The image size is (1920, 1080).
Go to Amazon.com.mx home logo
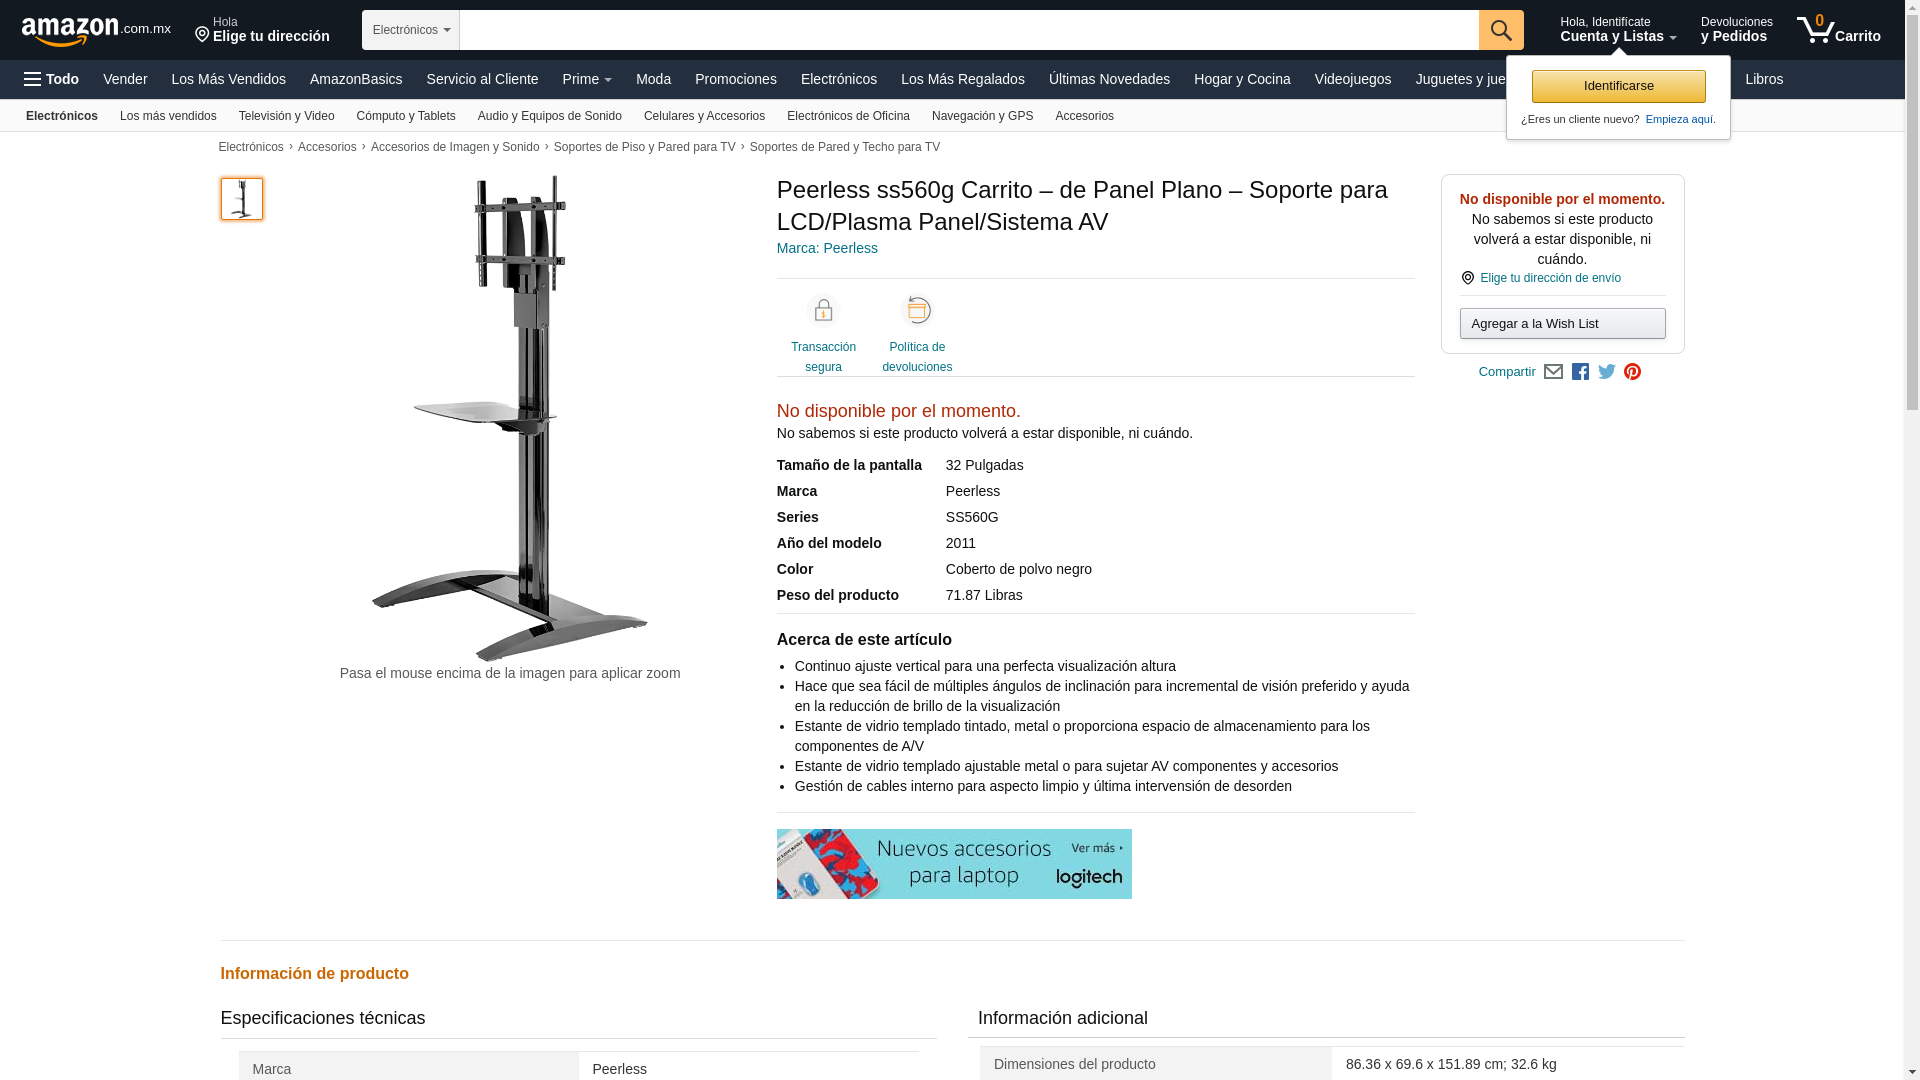click(96, 31)
